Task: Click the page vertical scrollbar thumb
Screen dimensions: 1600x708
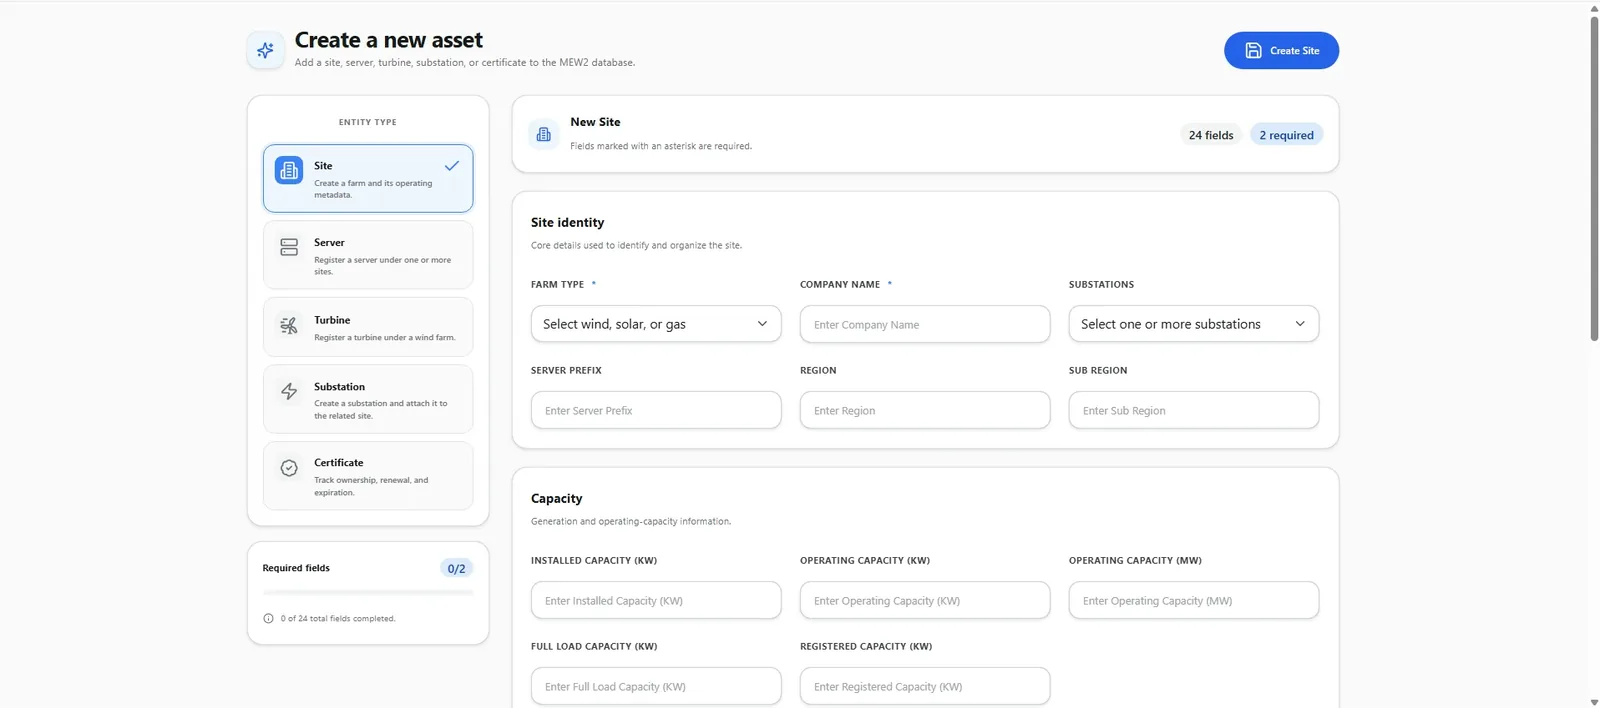Action: [x=1594, y=178]
